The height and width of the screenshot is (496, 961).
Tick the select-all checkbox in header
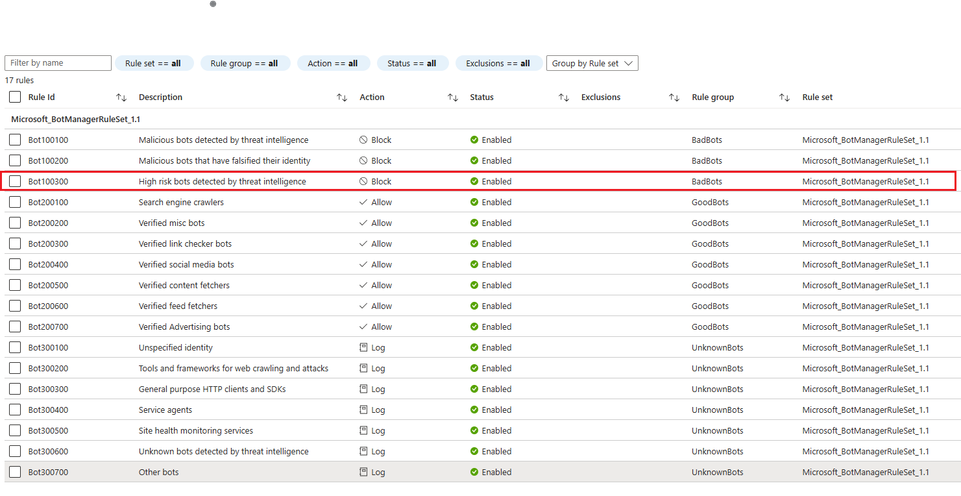coord(15,97)
